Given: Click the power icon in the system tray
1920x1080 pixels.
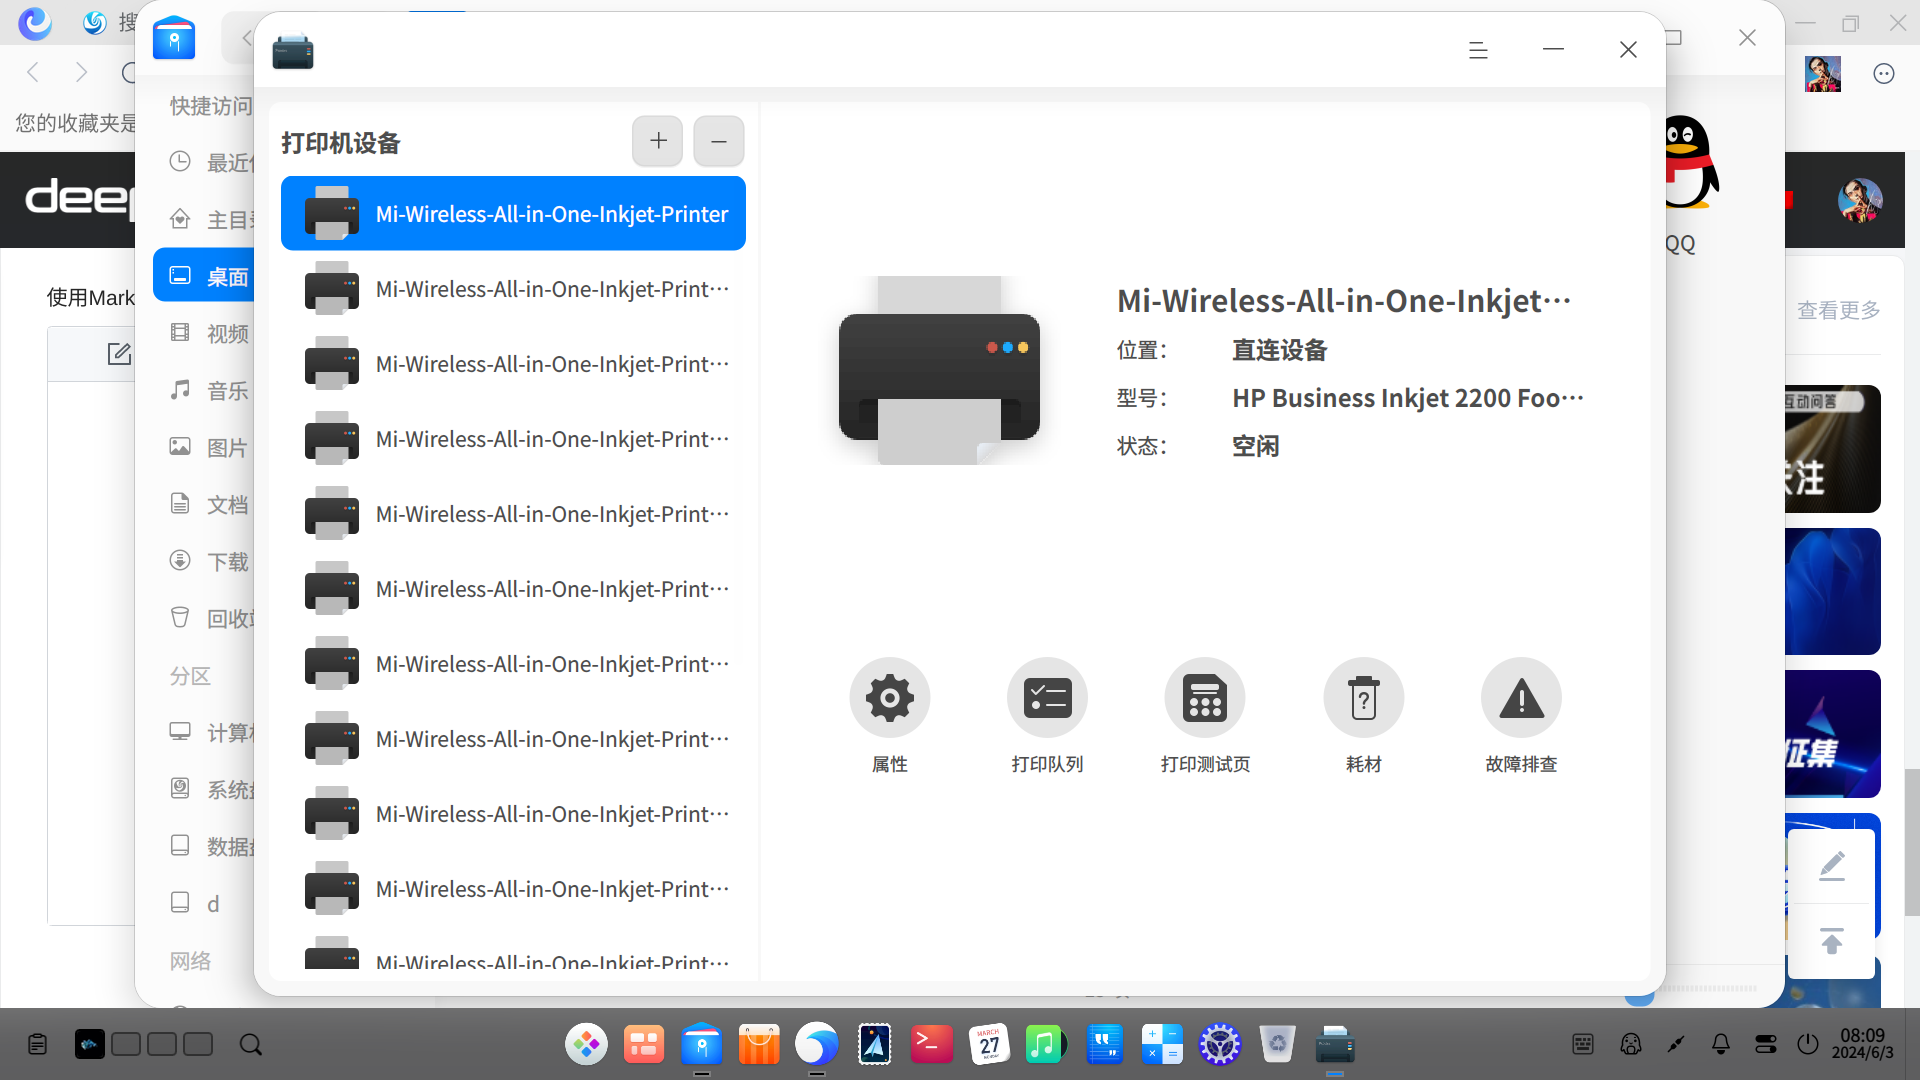Looking at the screenshot, I should click(1808, 1043).
